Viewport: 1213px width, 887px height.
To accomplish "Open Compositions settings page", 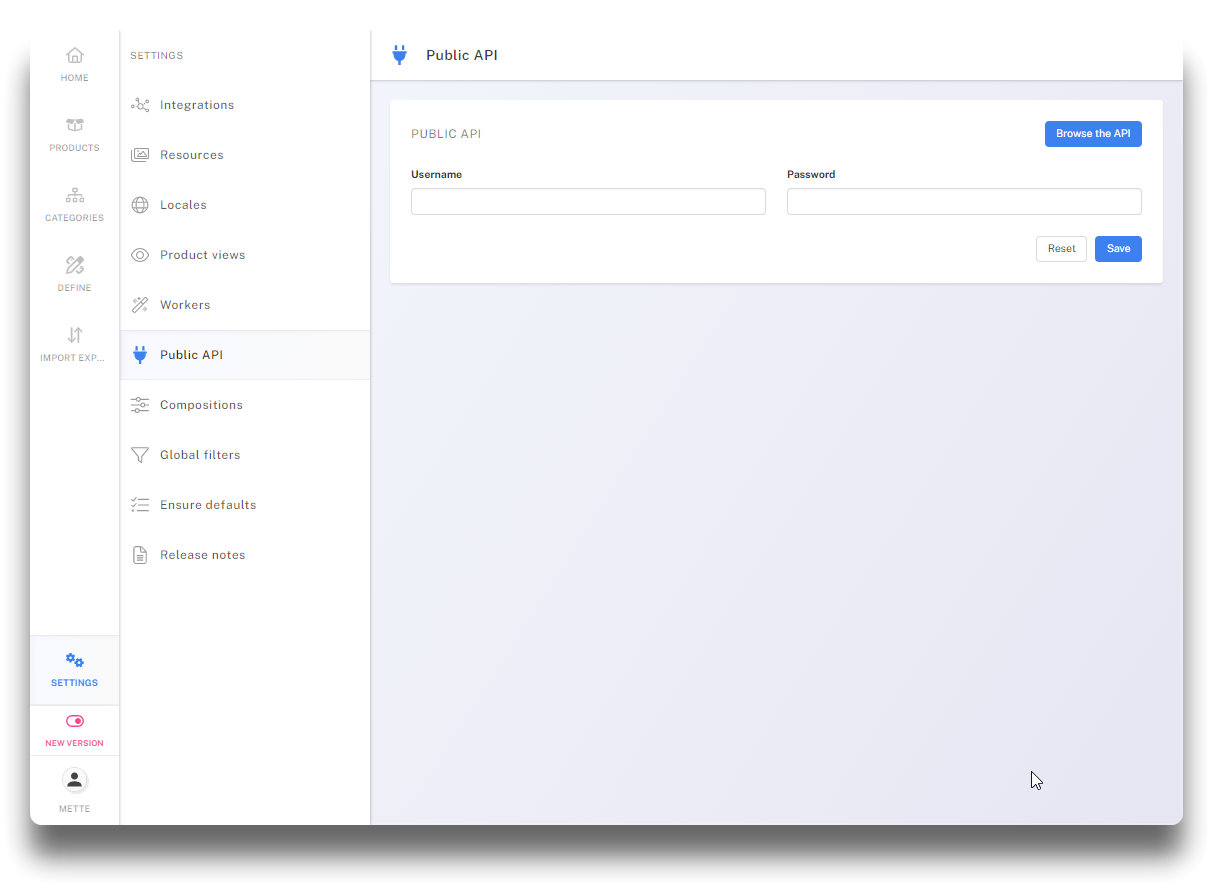I will 201,405.
